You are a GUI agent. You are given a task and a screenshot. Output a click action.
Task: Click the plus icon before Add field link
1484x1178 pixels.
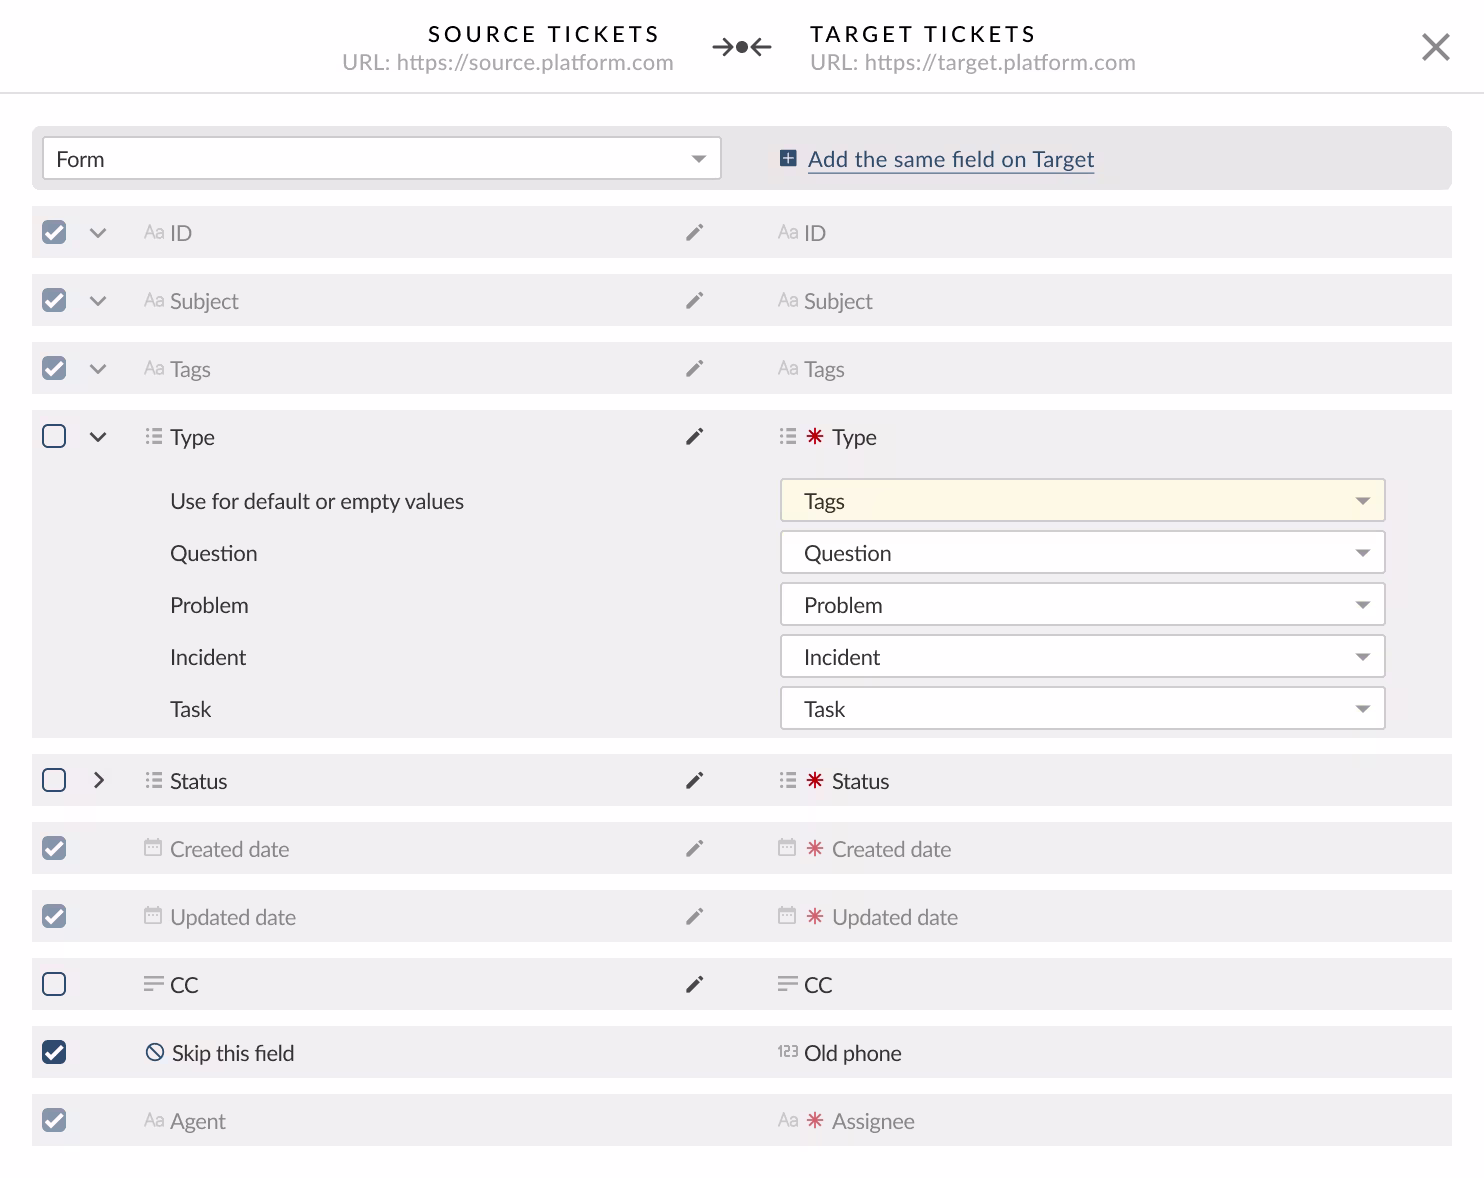[788, 158]
